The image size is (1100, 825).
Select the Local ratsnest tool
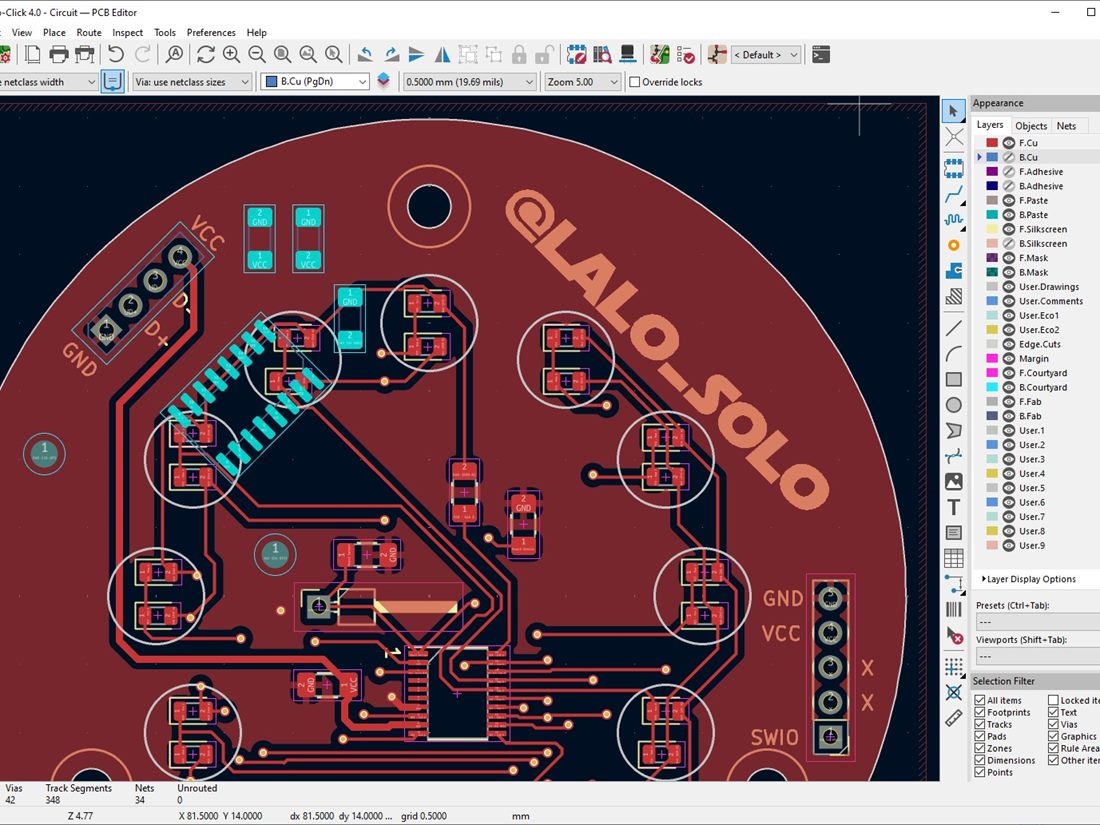(x=953, y=137)
